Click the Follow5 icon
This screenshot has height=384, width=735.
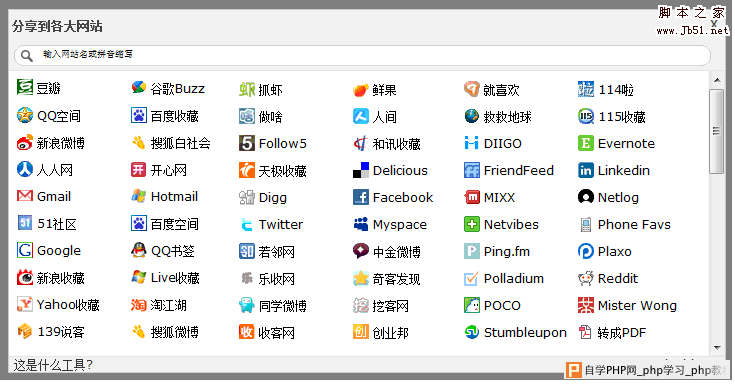[247, 143]
